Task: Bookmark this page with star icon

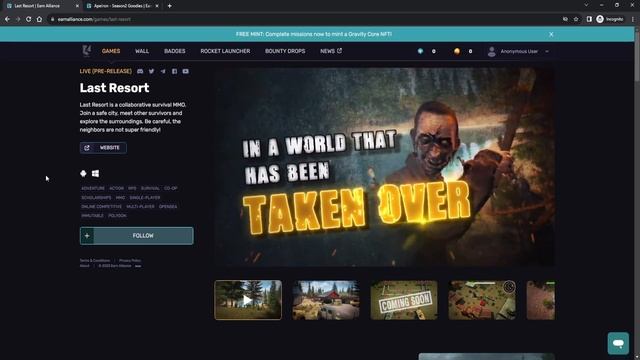Action: point(576,19)
